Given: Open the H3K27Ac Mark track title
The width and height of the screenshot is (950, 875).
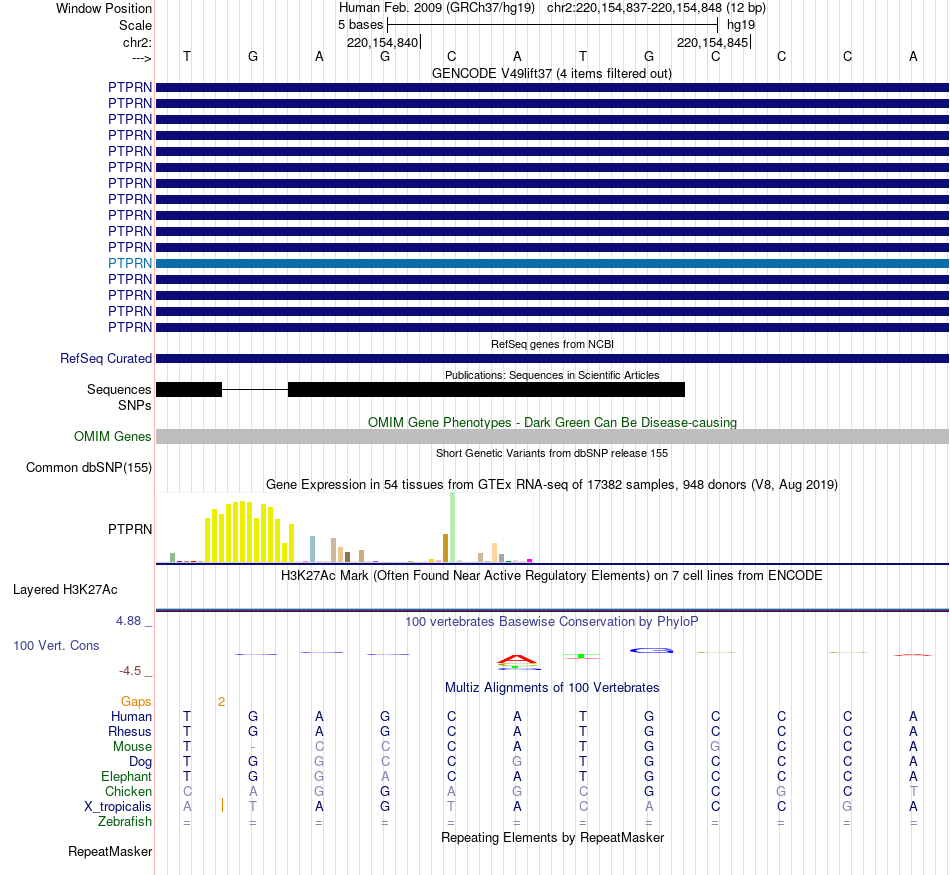Looking at the screenshot, I should click(x=551, y=576).
